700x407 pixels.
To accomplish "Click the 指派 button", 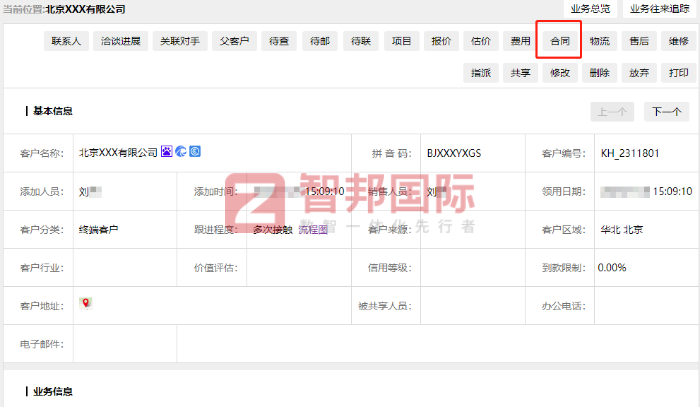I will click(x=481, y=73).
